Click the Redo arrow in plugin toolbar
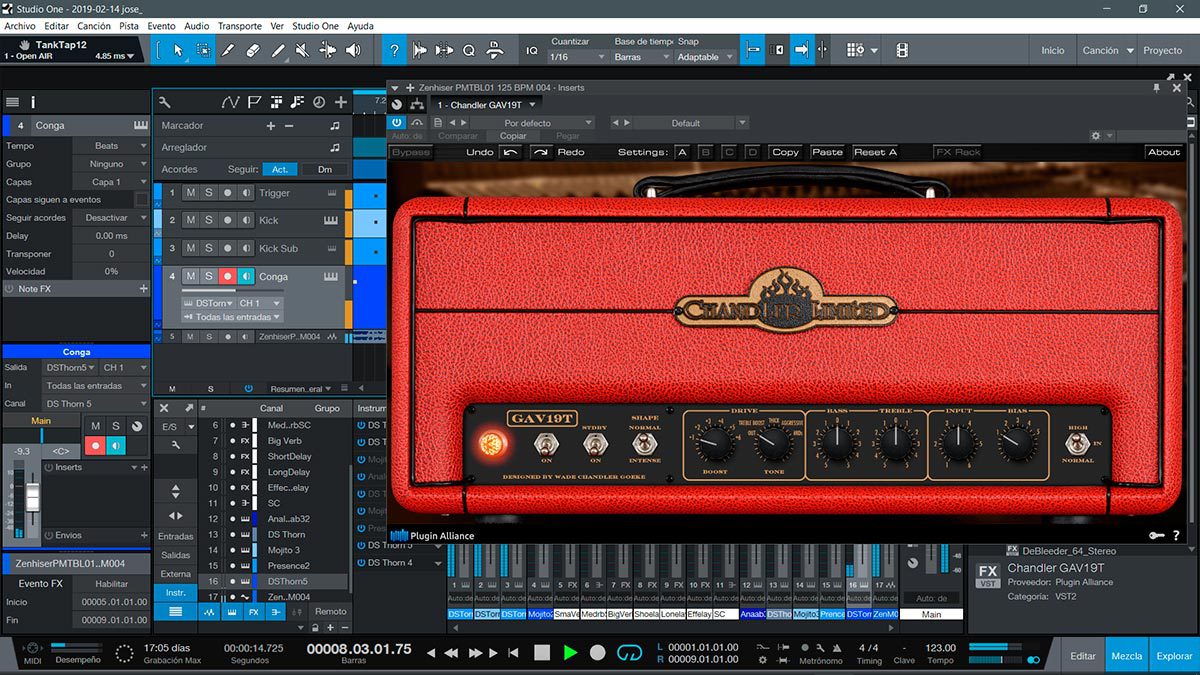Image resolution: width=1200 pixels, height=675 pixels. pyautogui.click(x=541, y=152)
